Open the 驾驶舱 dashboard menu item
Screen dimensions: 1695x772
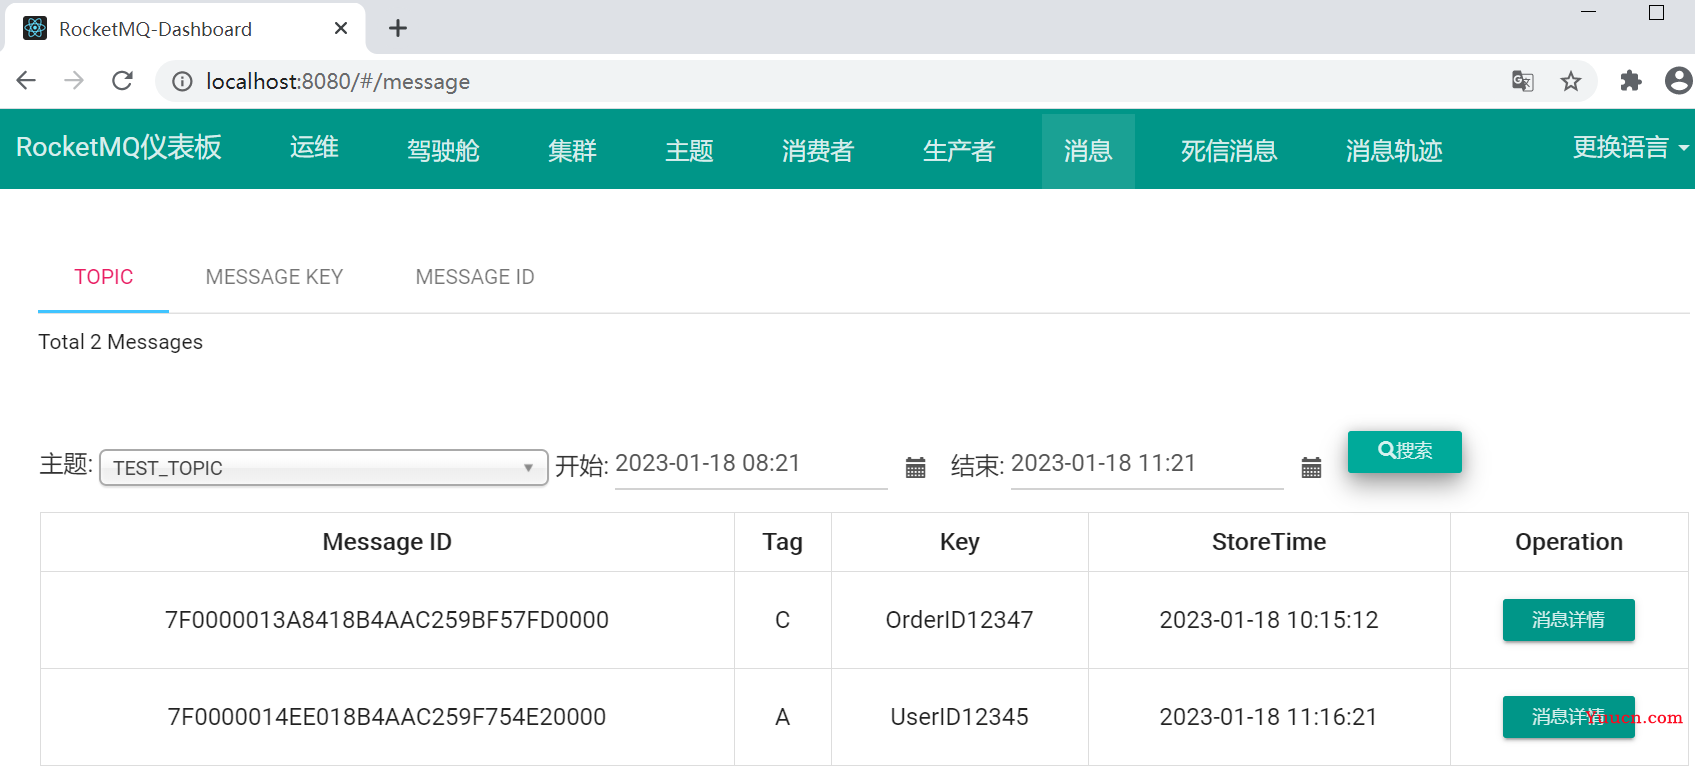[443, 151]
